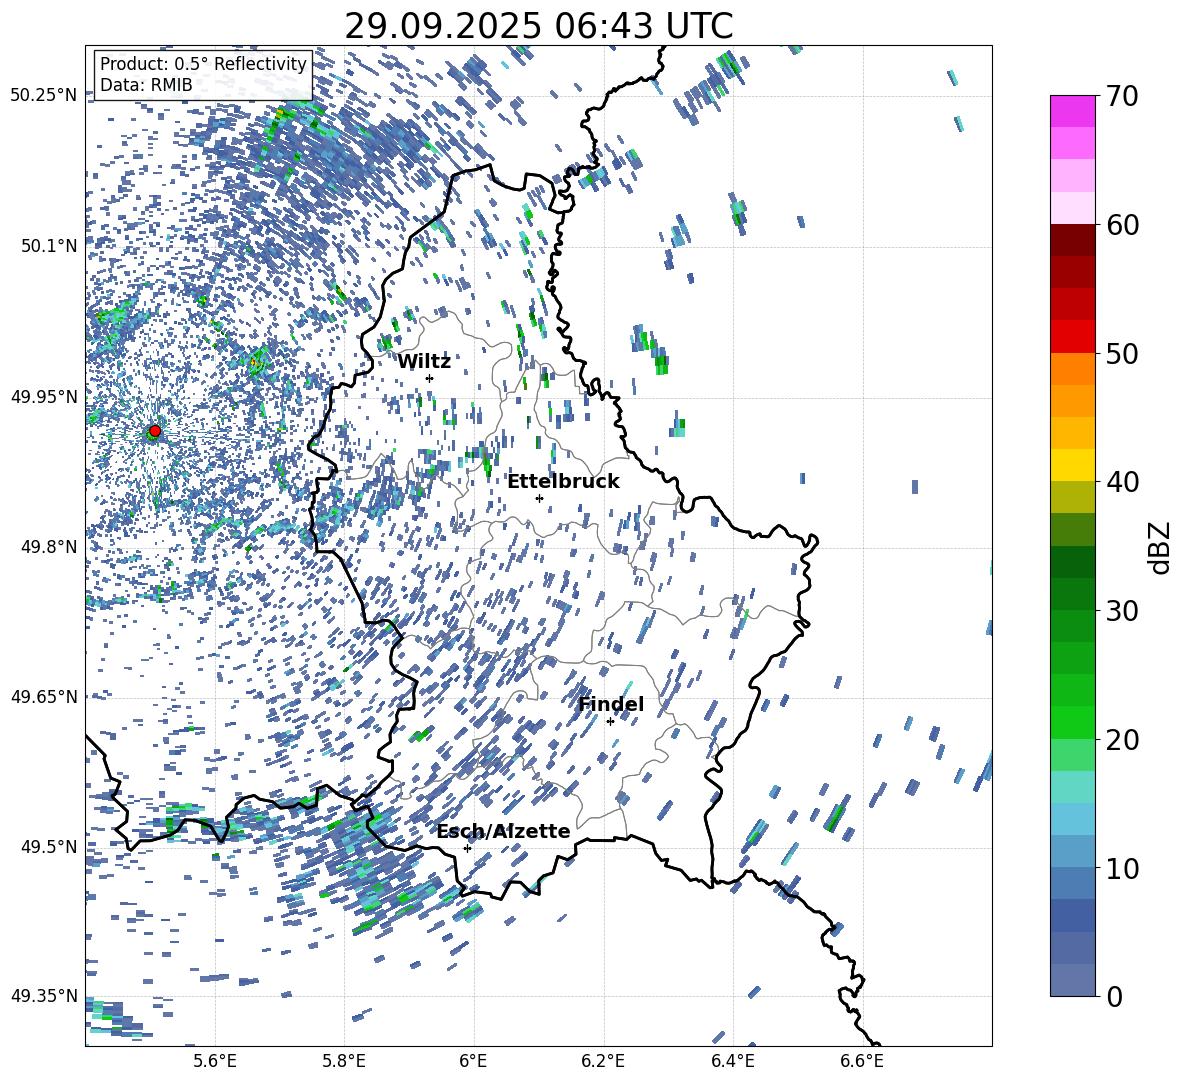The height and width of the screenshot is (1081, 1184).
Task: Click the Wiltz station cross marker
Action: click(x=429, y=378)
